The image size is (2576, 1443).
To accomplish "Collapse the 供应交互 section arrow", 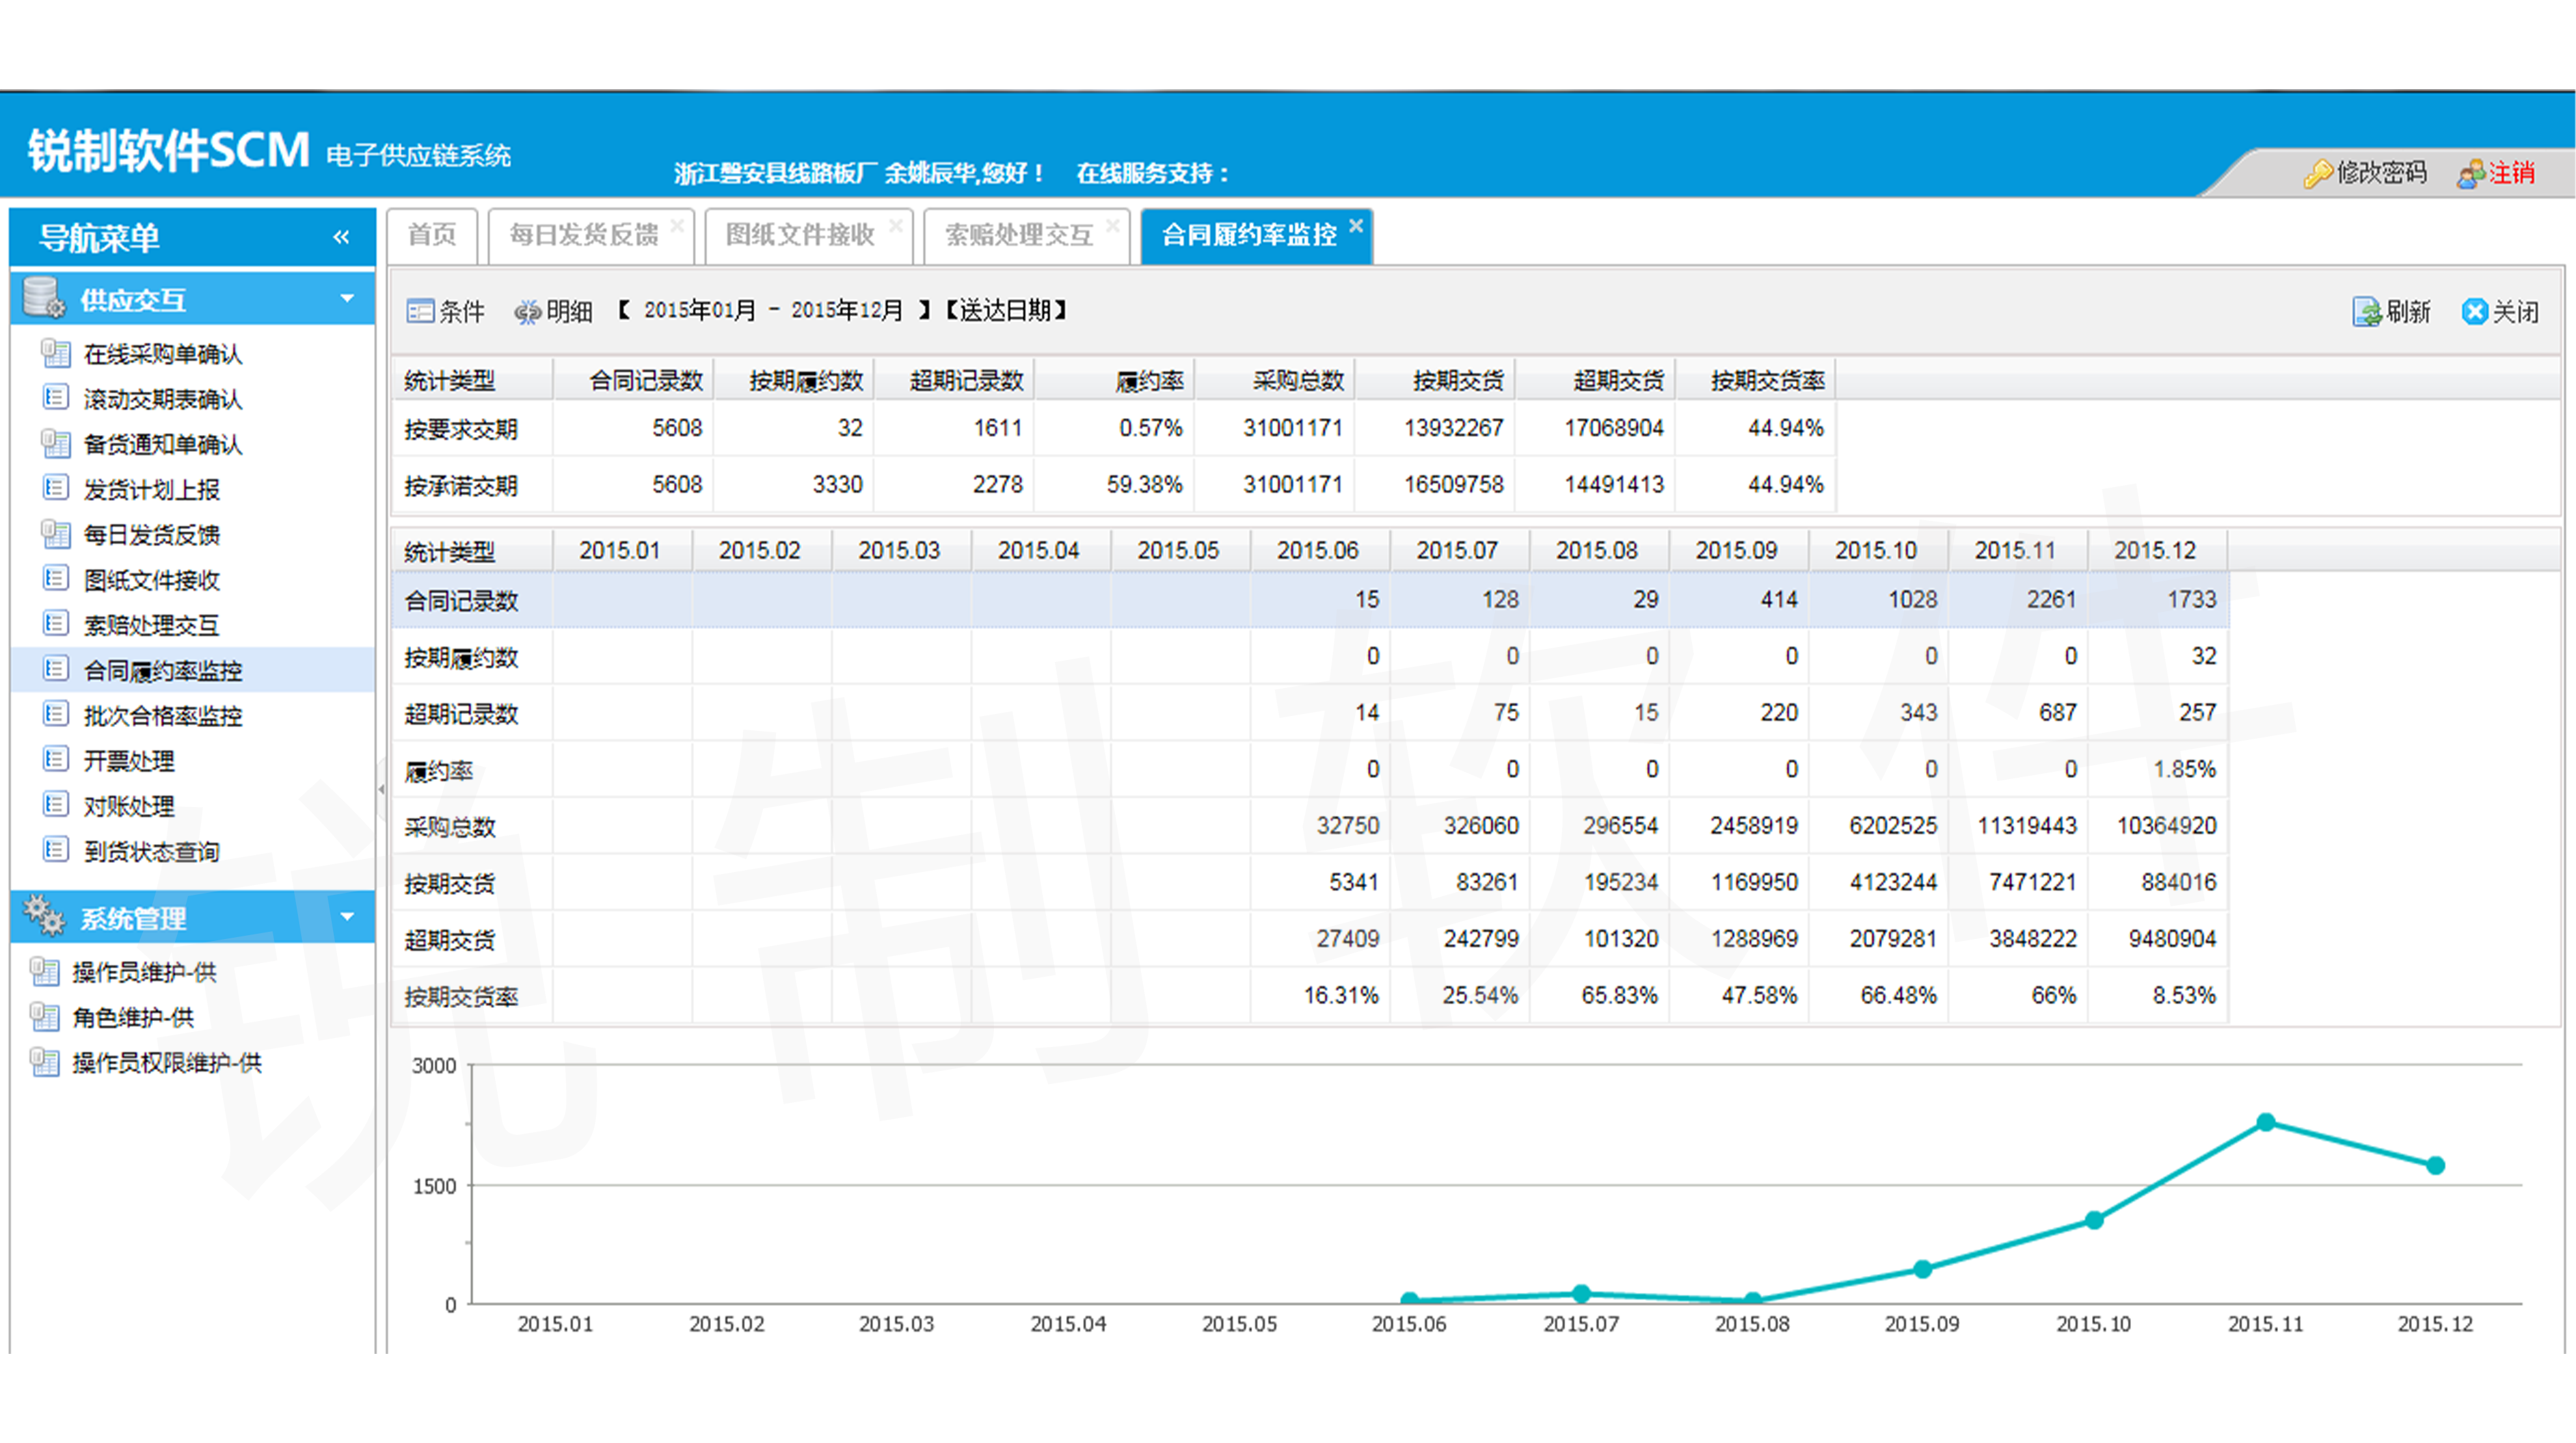I will coord(347,298).
